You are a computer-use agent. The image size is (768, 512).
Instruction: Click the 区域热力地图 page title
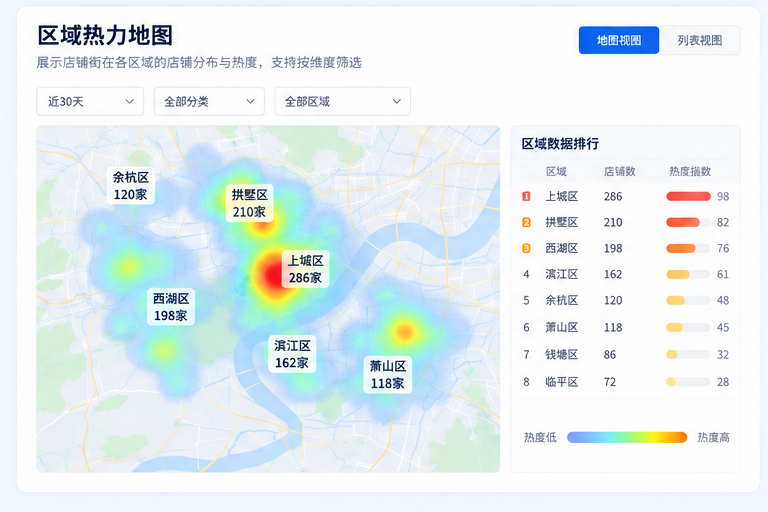[x=105, y=36]
